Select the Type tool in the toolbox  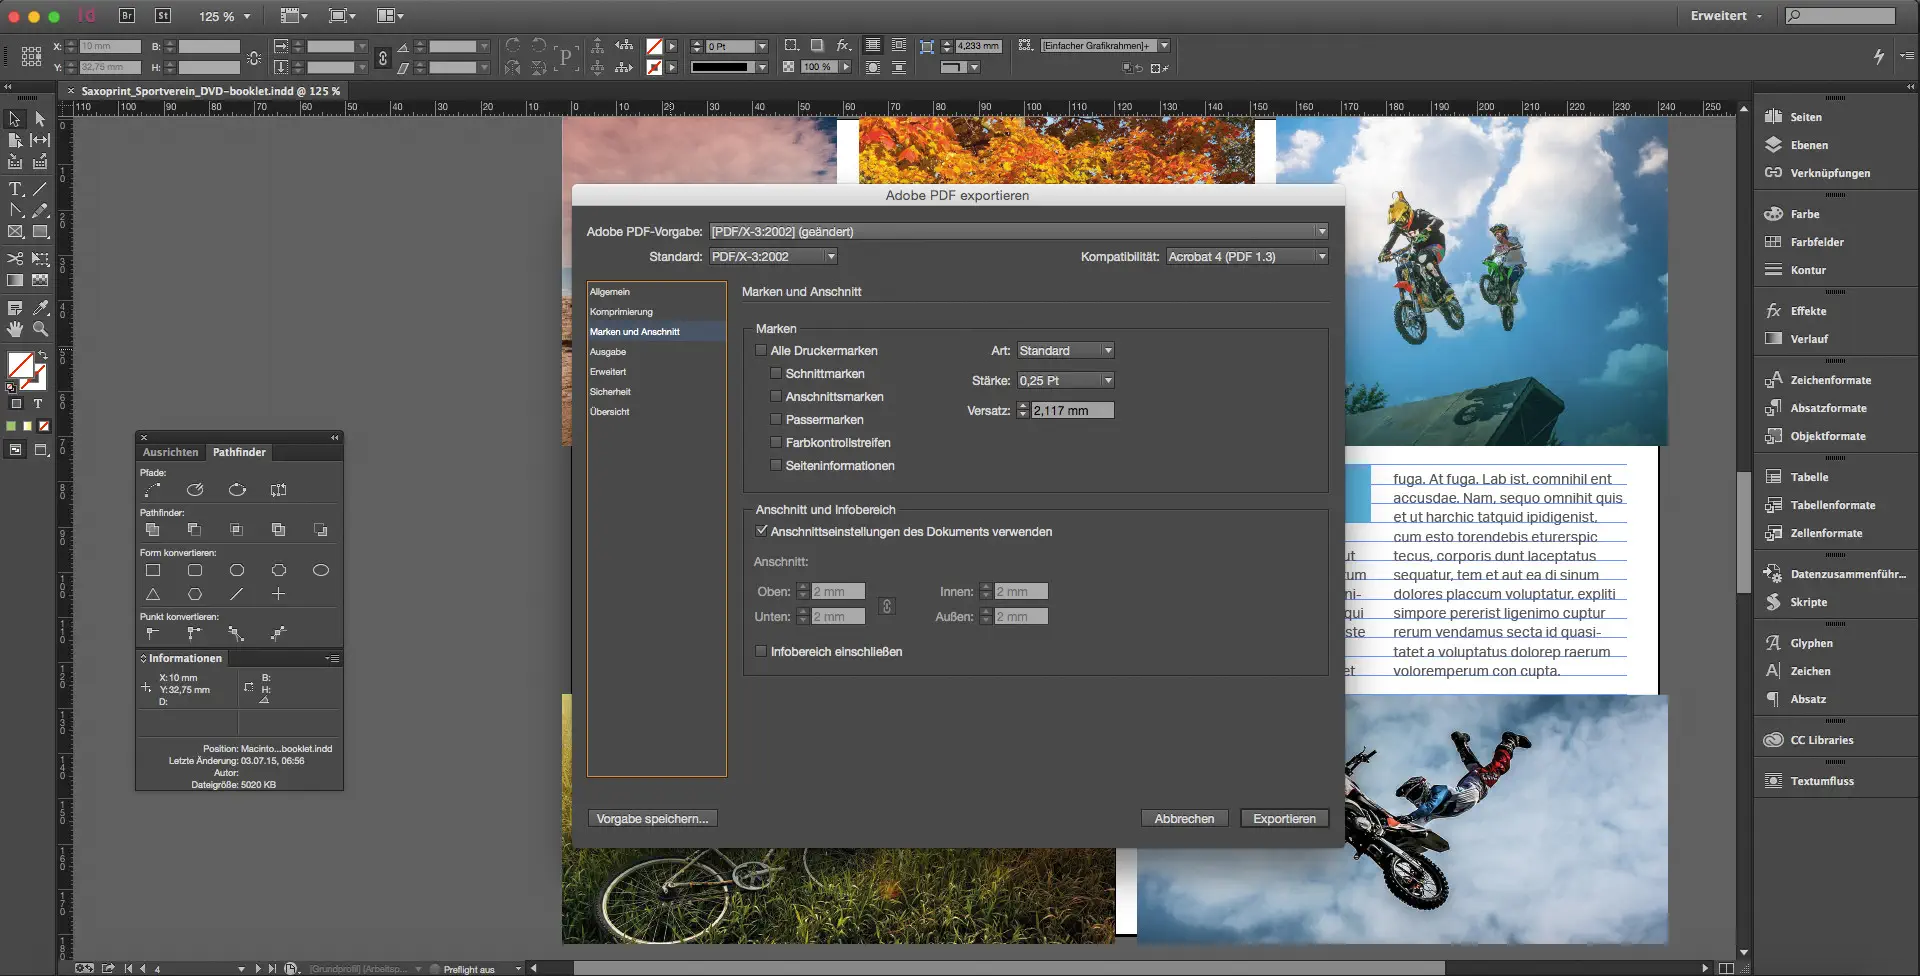click(x=15, y=189)
